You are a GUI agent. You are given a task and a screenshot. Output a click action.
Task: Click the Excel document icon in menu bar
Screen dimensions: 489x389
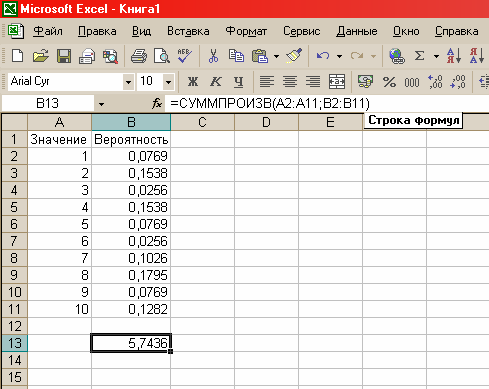16,31
